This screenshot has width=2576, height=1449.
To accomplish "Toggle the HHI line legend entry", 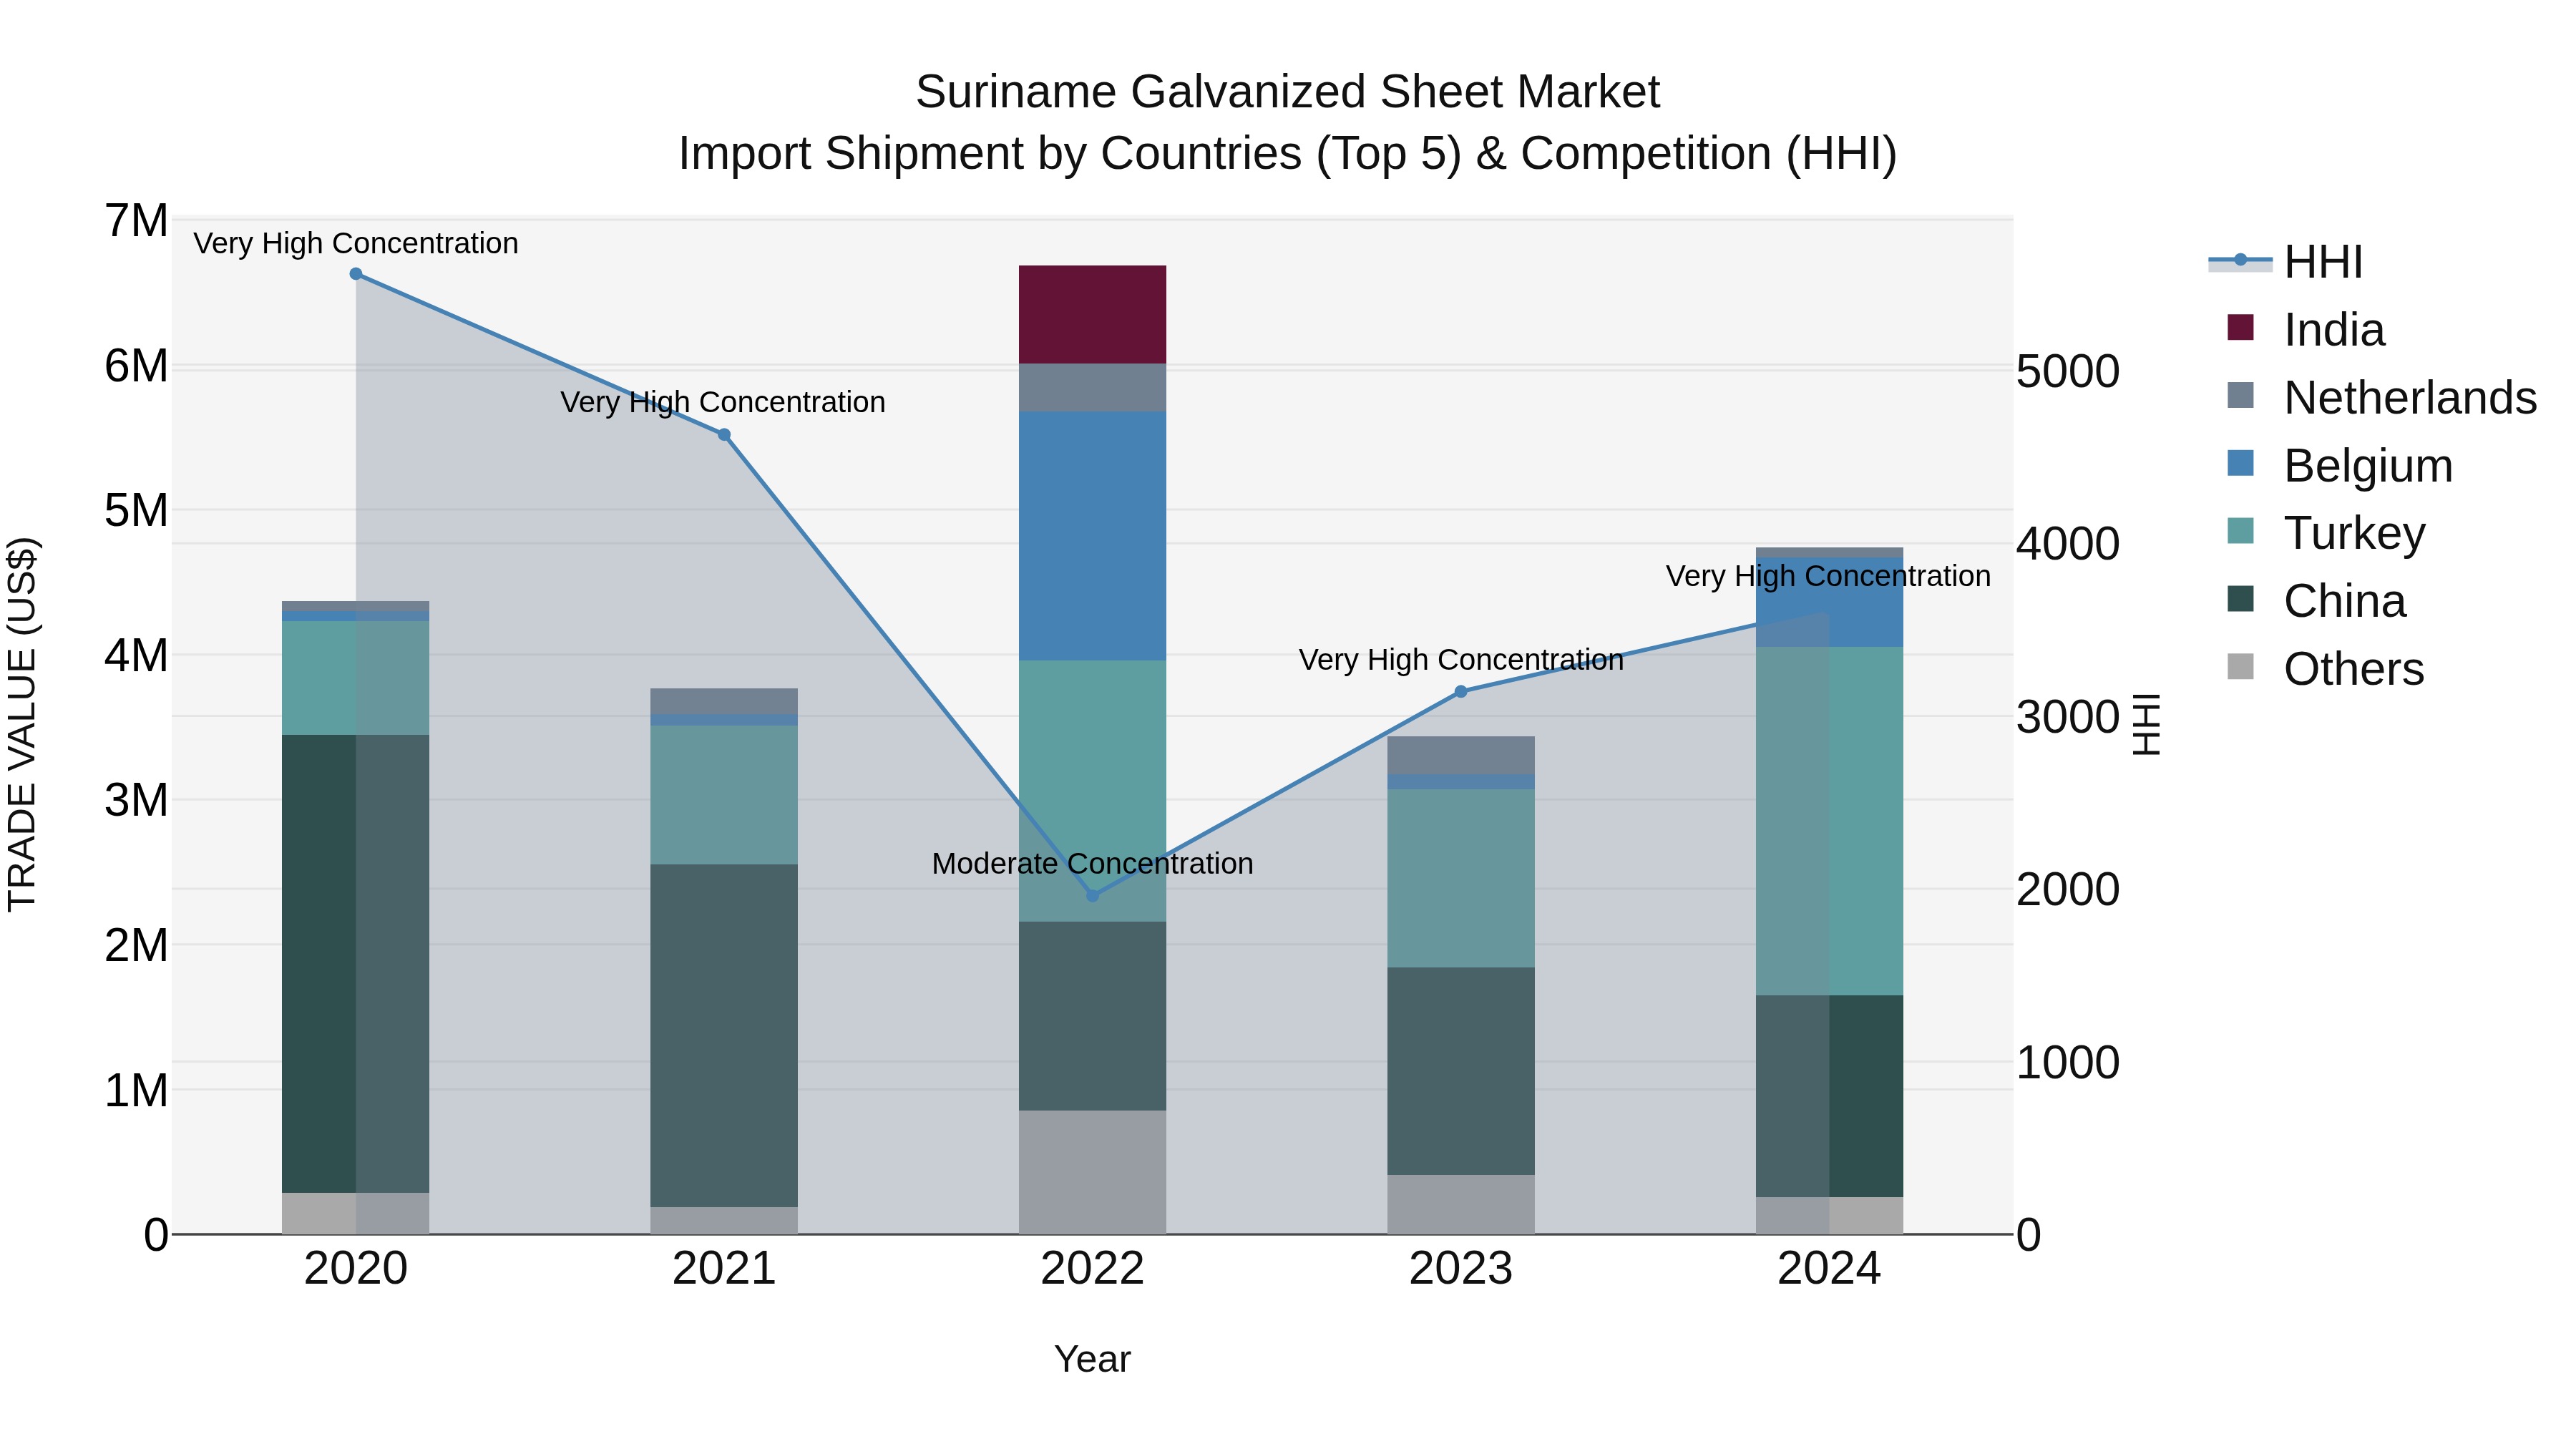I will pyautogui.click(x=2286, y=262).
